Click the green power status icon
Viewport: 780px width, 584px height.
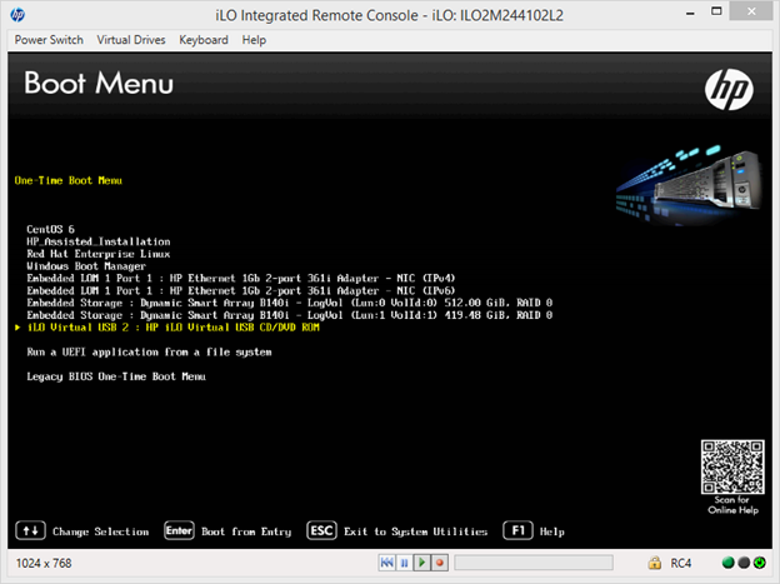pyautogui.click(x=760, y=563)
